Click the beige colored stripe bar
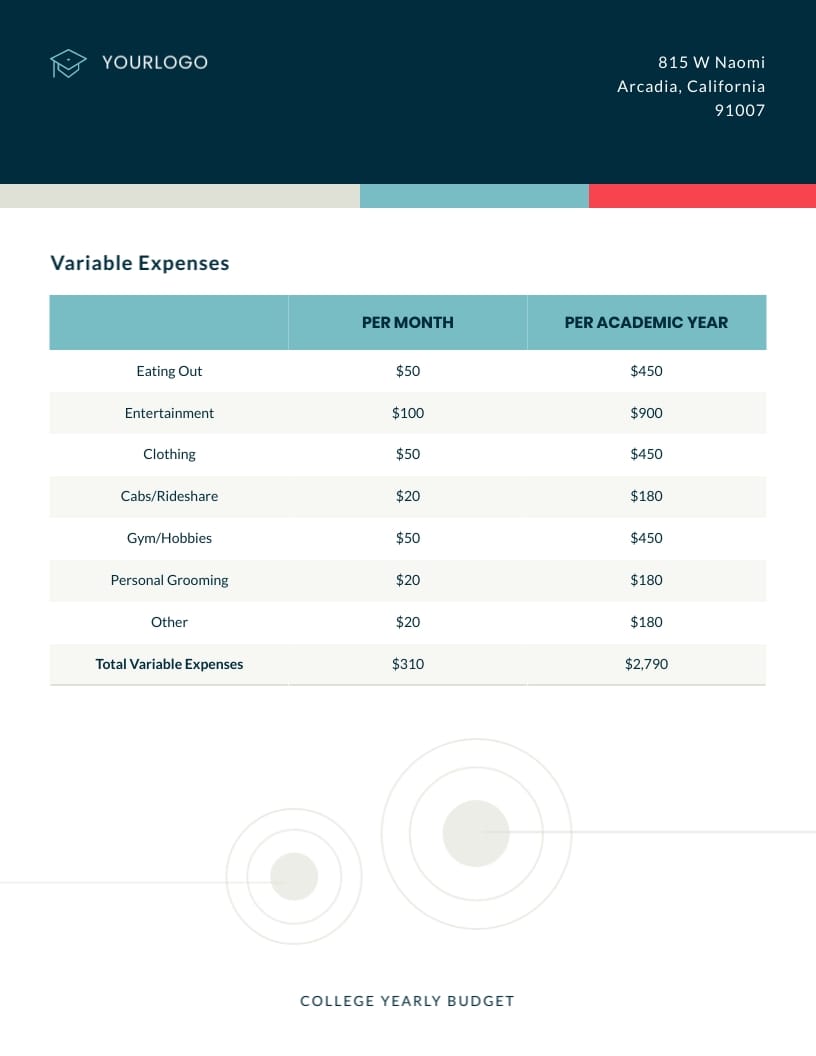 (180, 195)
